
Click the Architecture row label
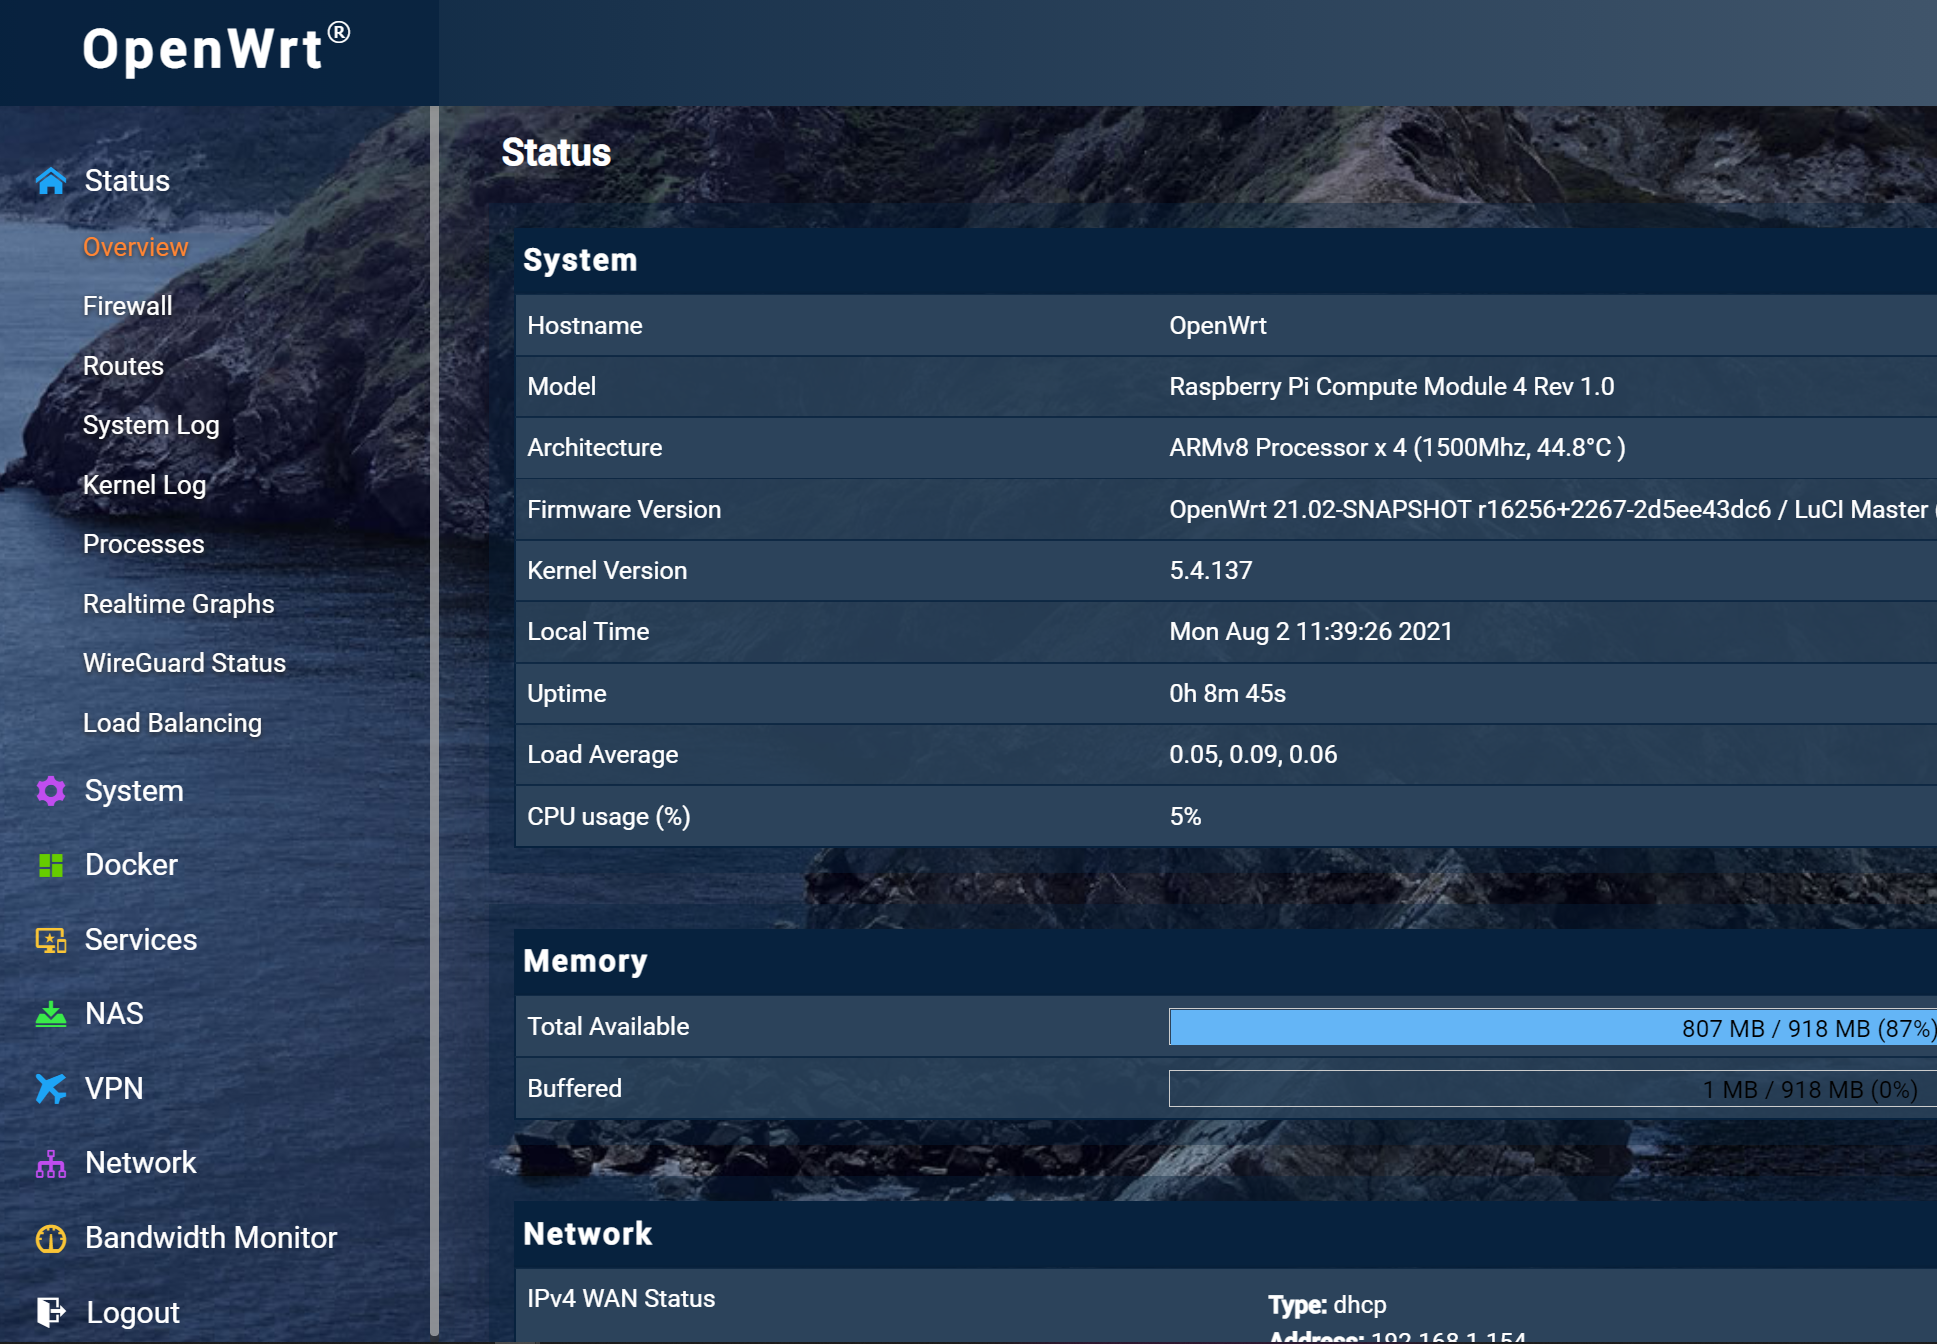point(594,448)
